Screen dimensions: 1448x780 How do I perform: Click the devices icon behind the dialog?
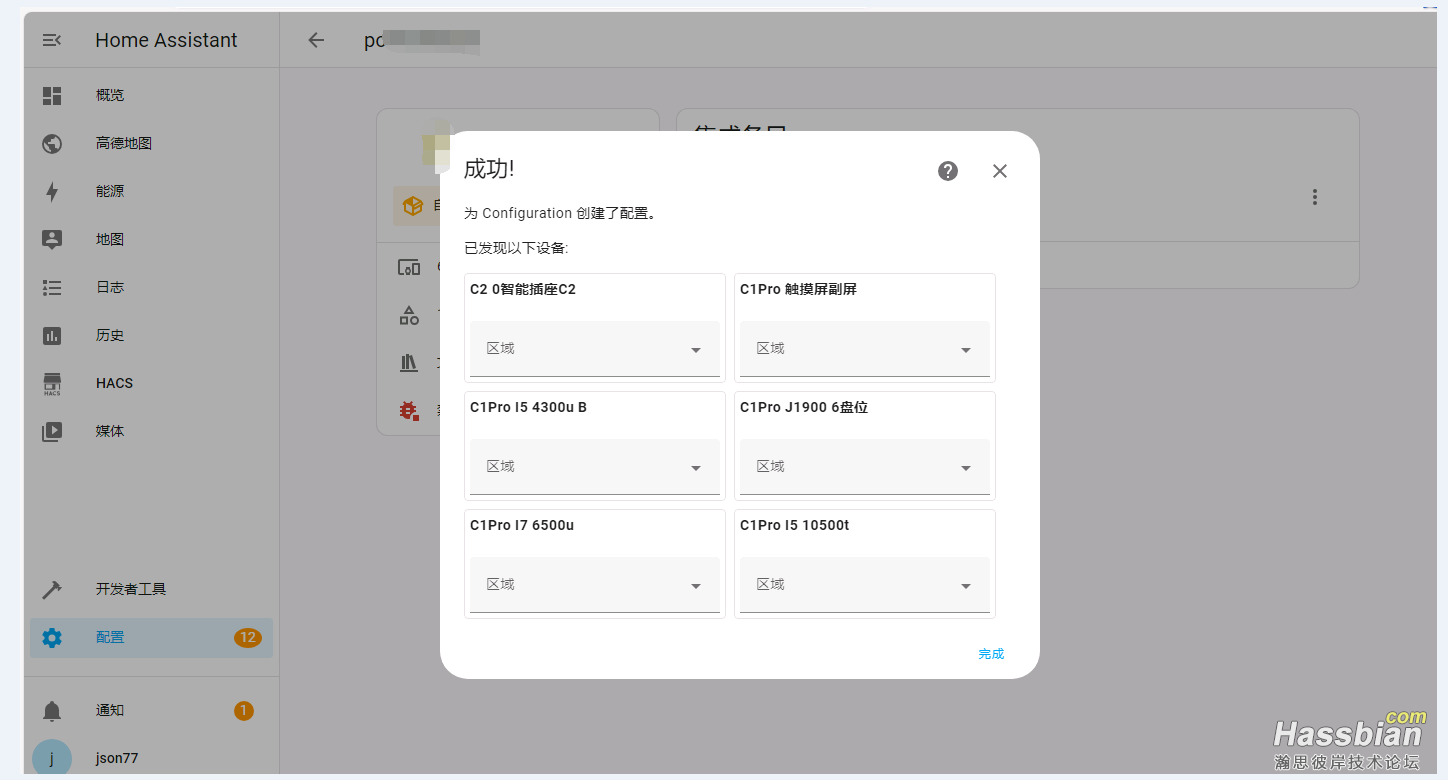coord(409,267)
